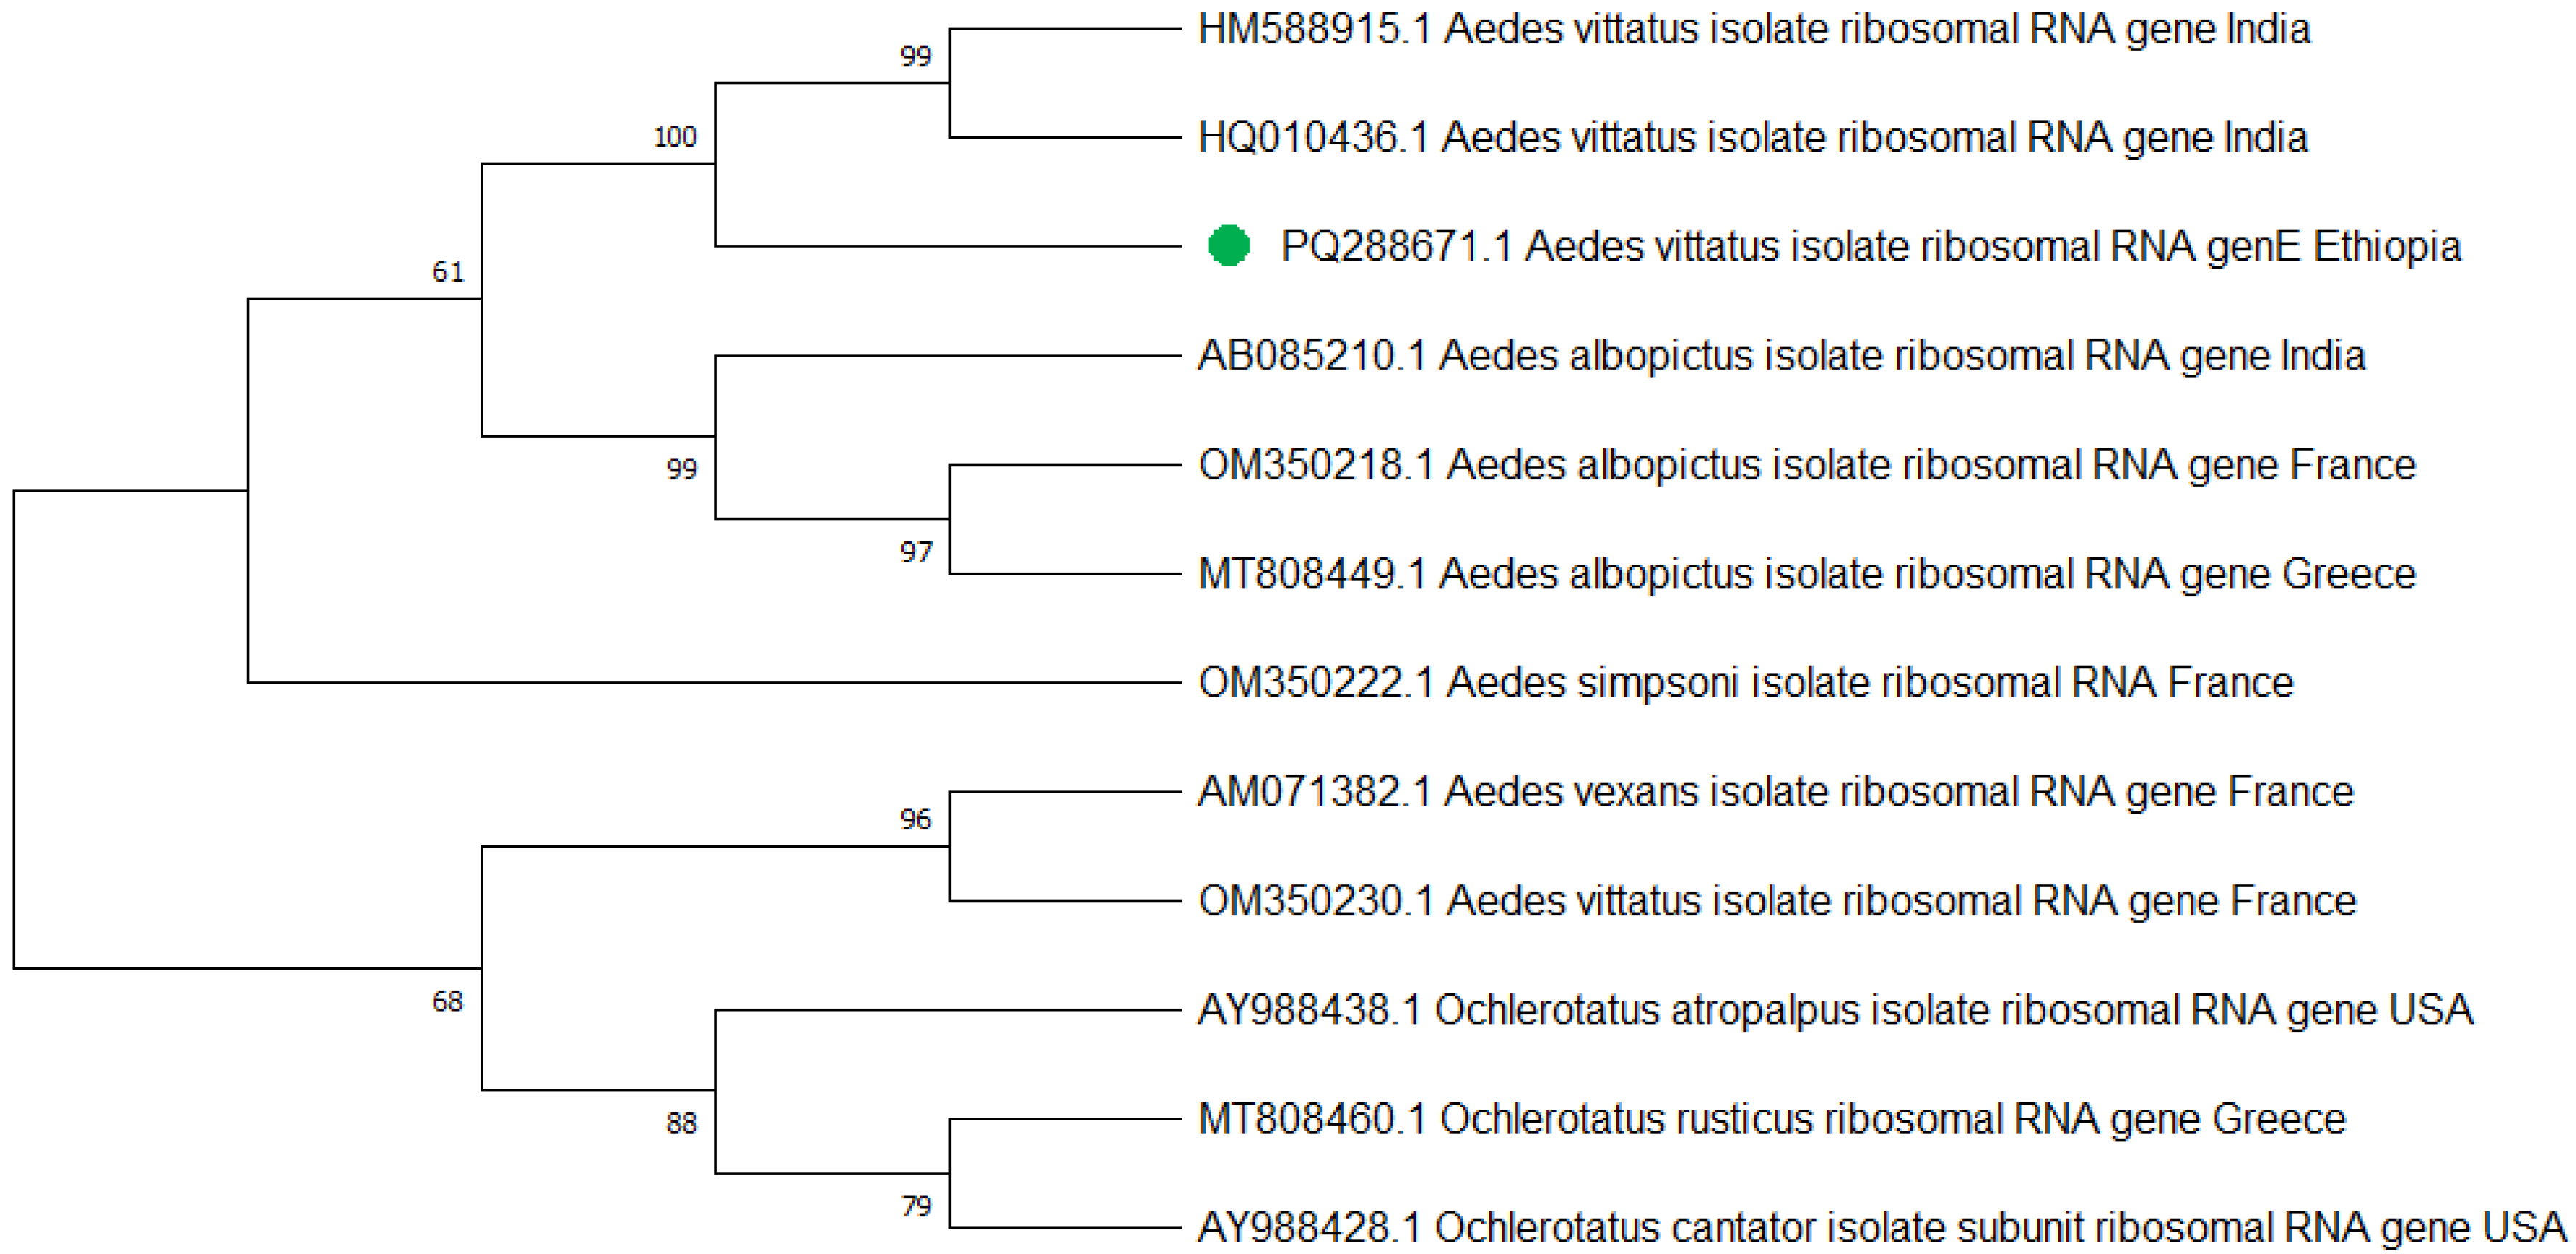Click the bootstrap value 68 node label
Viewport: 2576px width, 1254px height.
[x=448, y=1002]
